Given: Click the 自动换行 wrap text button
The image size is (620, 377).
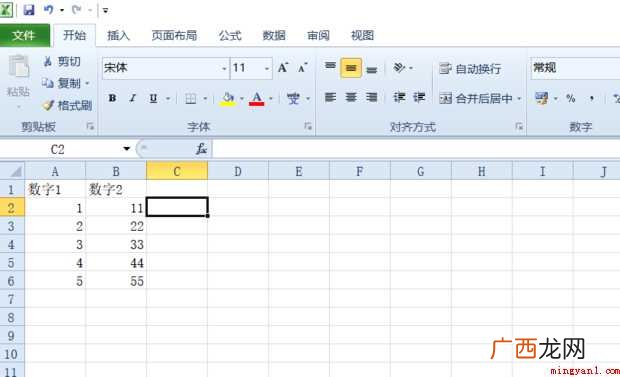Looking at the screenshot, I should (470, 69).
